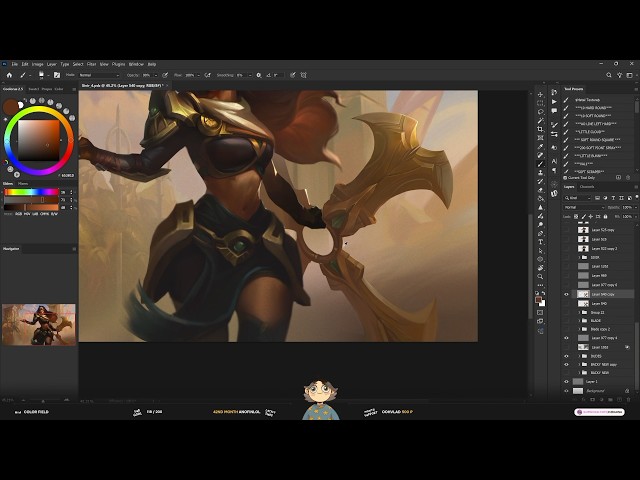Select the Frame tool
640x480 pixels.
click(540, 138)
